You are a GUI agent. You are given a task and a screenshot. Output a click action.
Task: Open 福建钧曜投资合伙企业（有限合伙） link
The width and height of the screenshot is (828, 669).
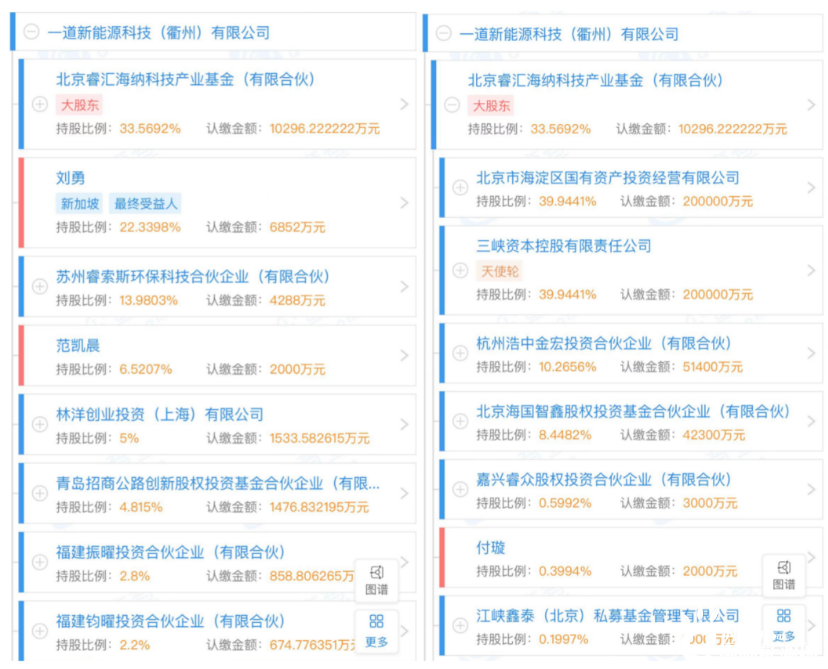coord(171,621)
